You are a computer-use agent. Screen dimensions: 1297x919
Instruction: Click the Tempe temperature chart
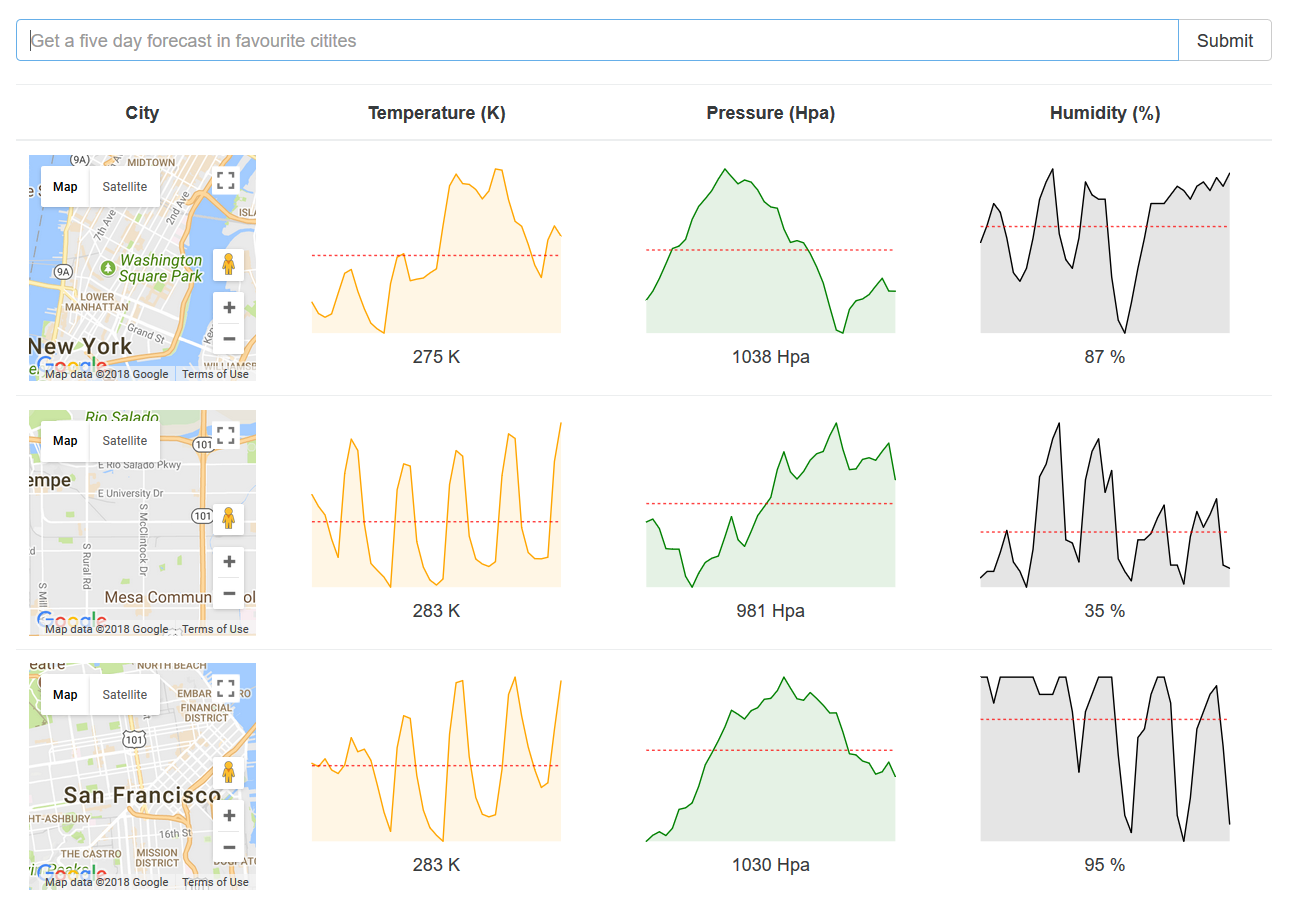(436, 504)
